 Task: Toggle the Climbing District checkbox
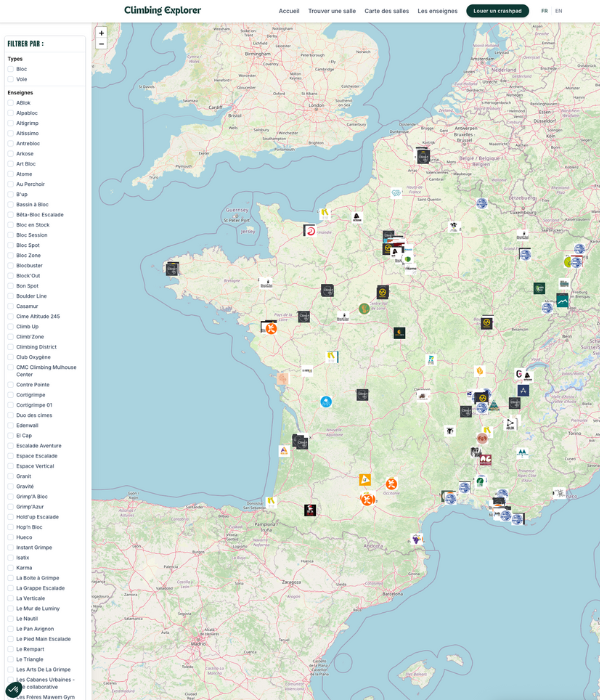[x=11, y=347]
